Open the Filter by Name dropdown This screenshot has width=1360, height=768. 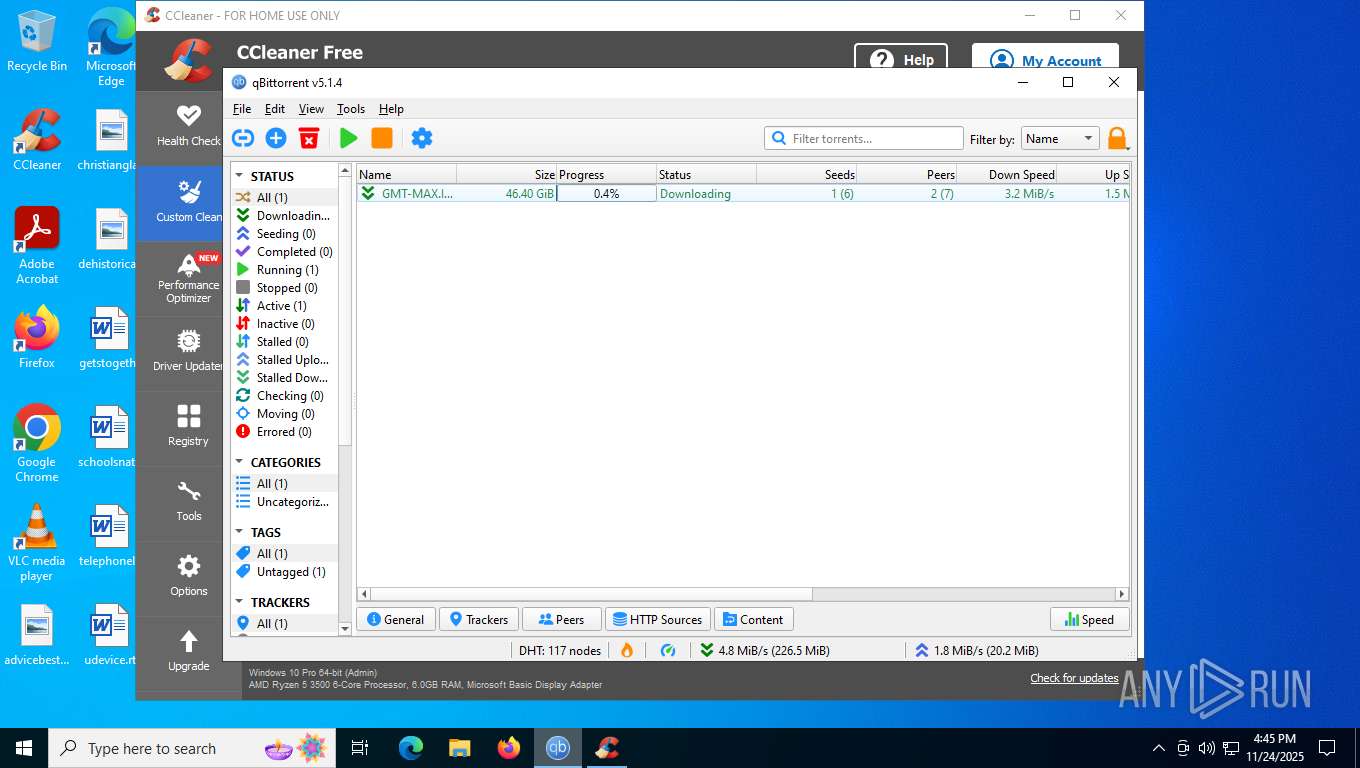tap(1060, 139)
